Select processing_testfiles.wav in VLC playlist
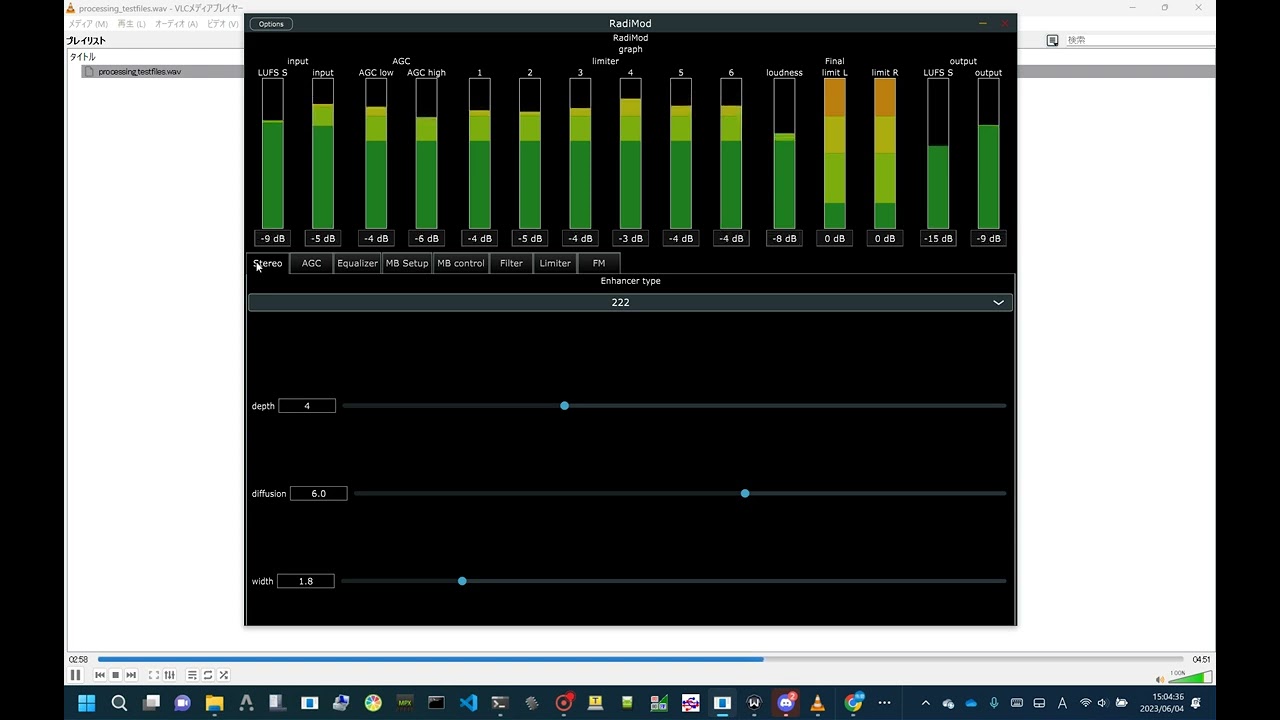 coord(139,72)
